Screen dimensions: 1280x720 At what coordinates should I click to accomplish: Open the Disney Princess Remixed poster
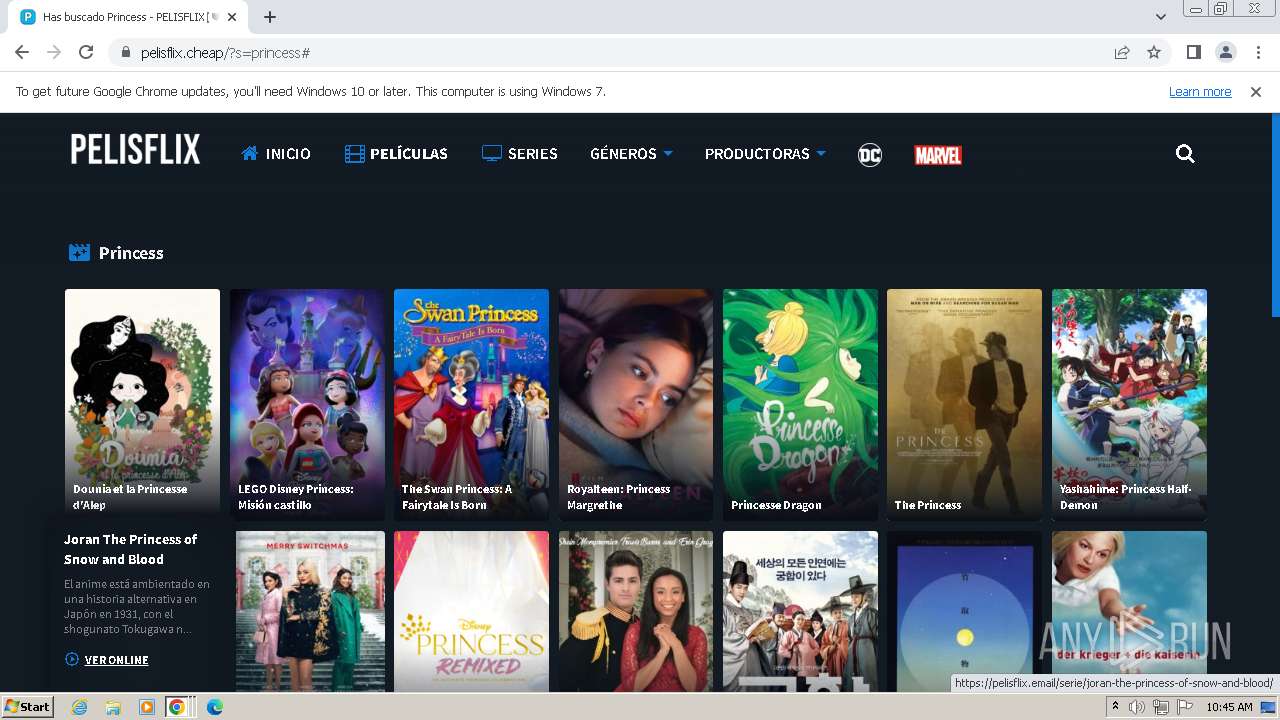(x=471, y=611)
